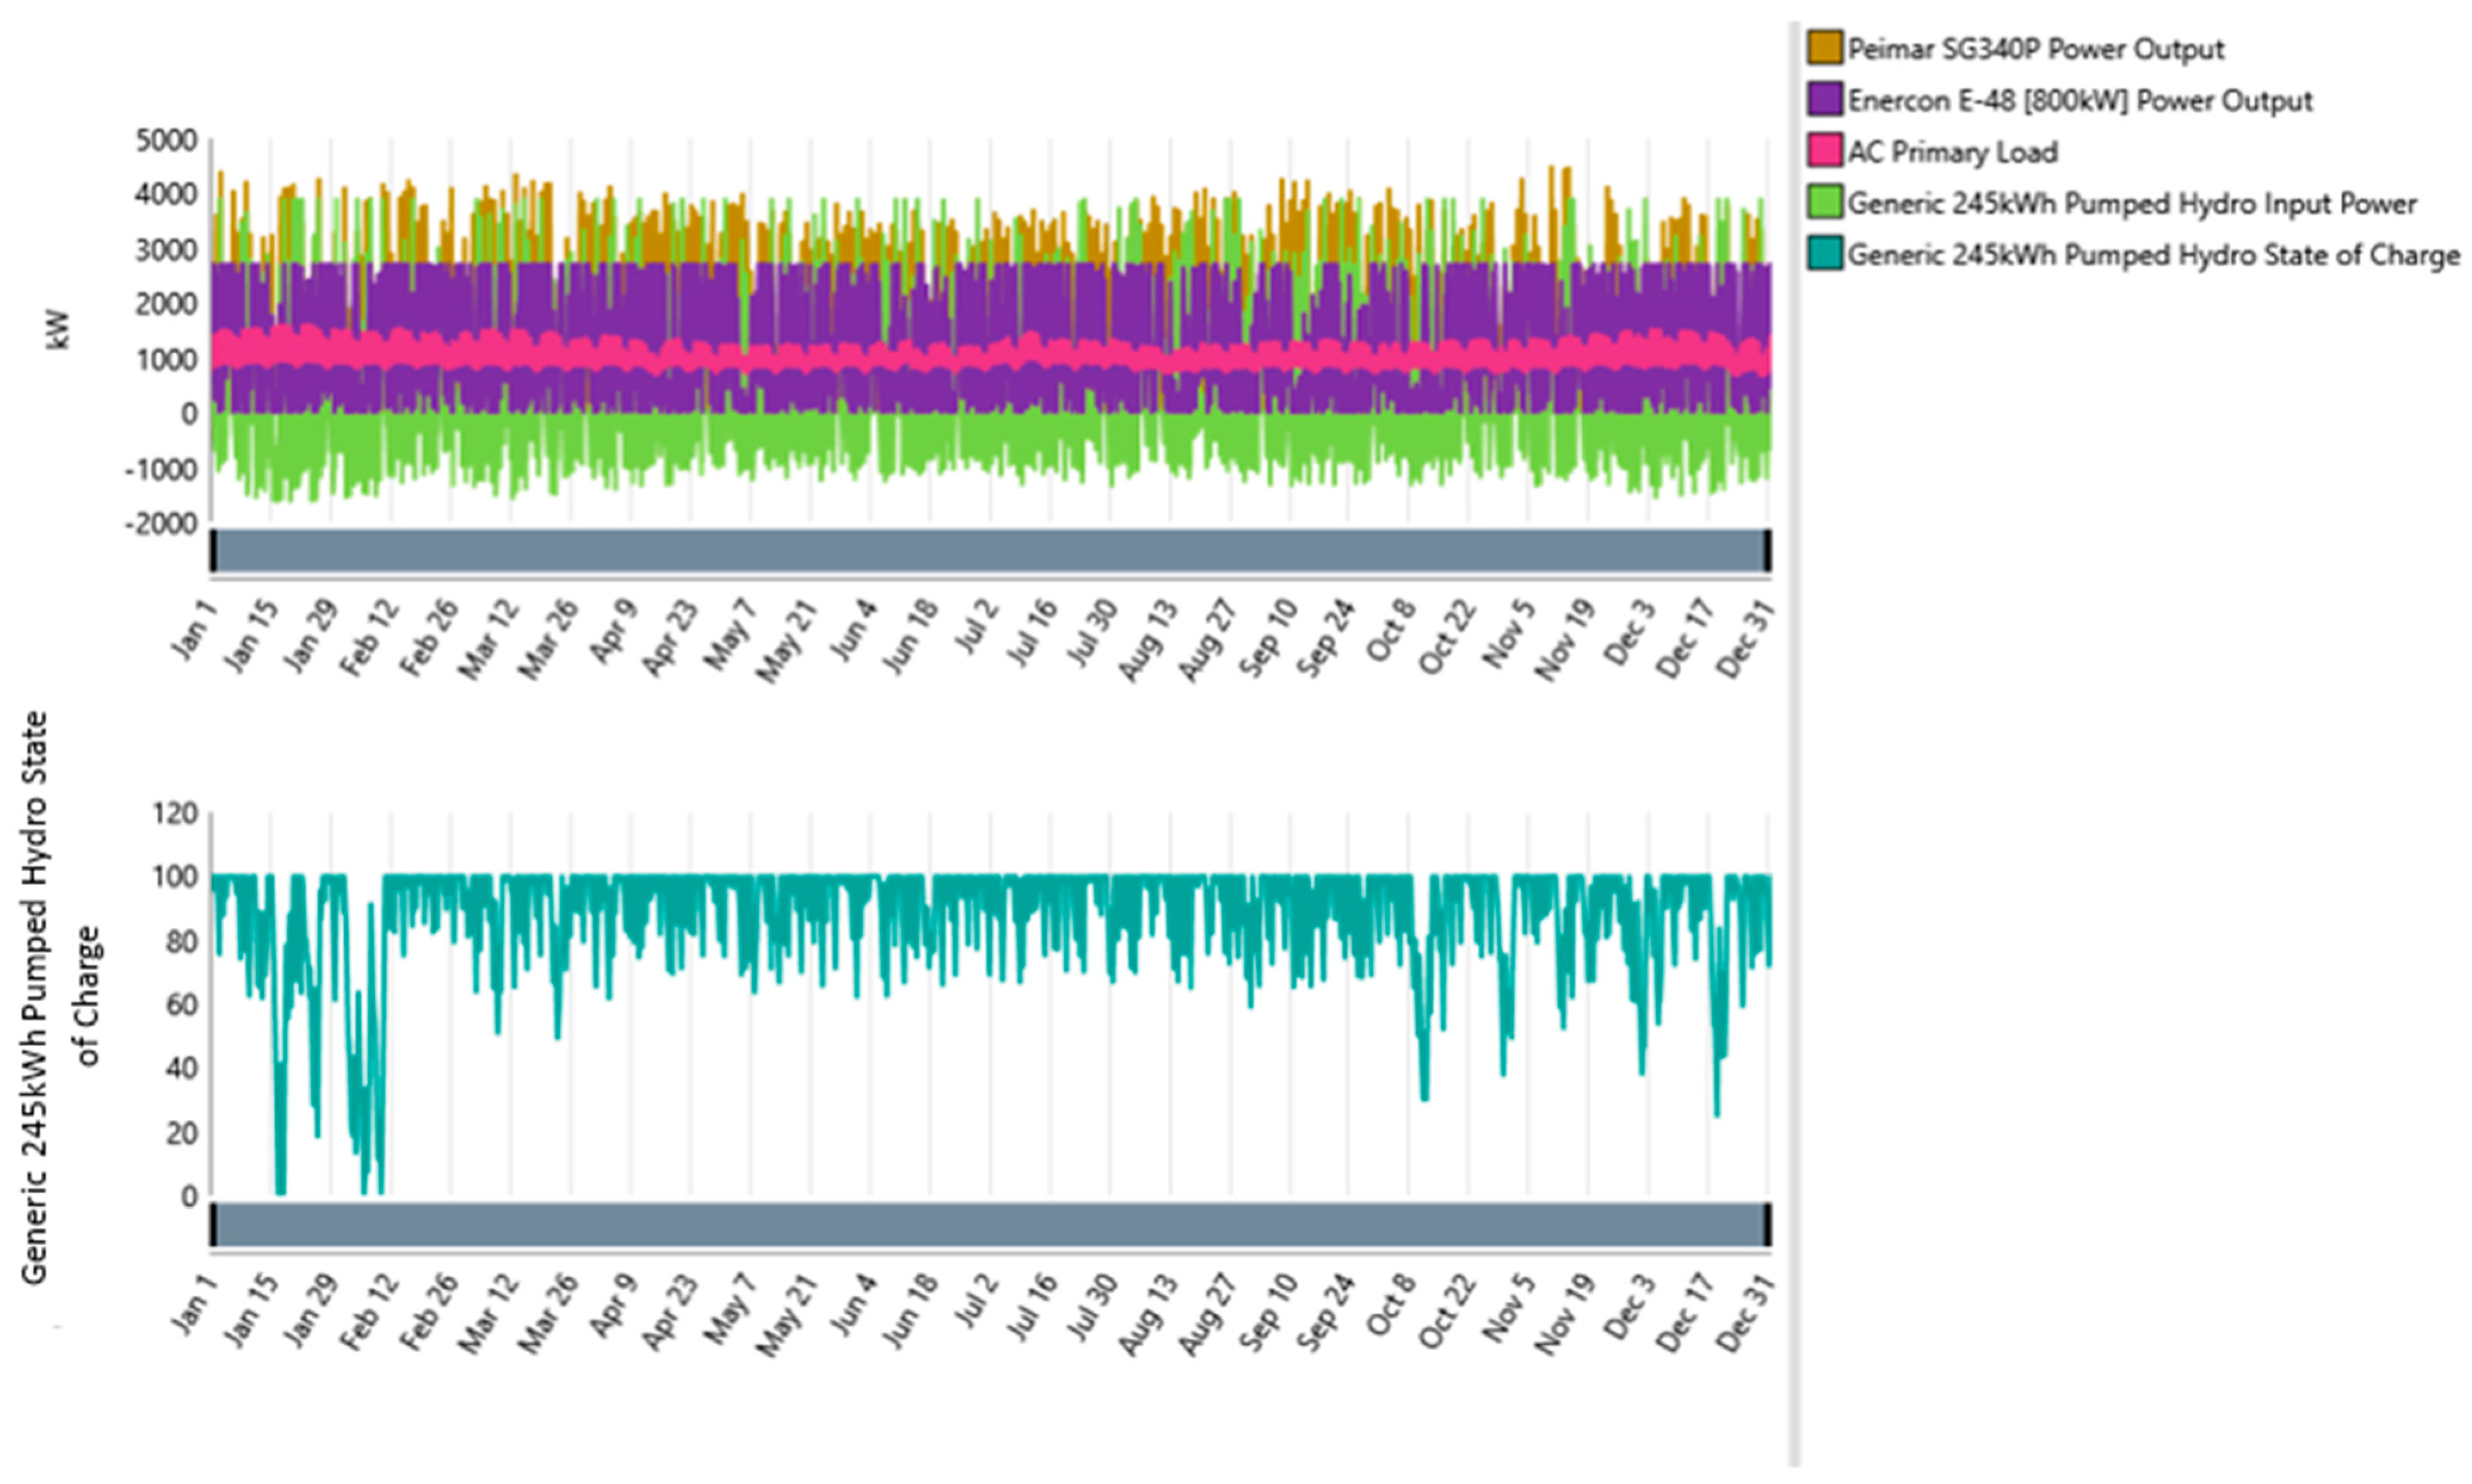This screenshot has width=2472, height=1484.
Task: Click the middle of the top chart range scrollbar
Action: pyautogui.click(x=990, y=551)
